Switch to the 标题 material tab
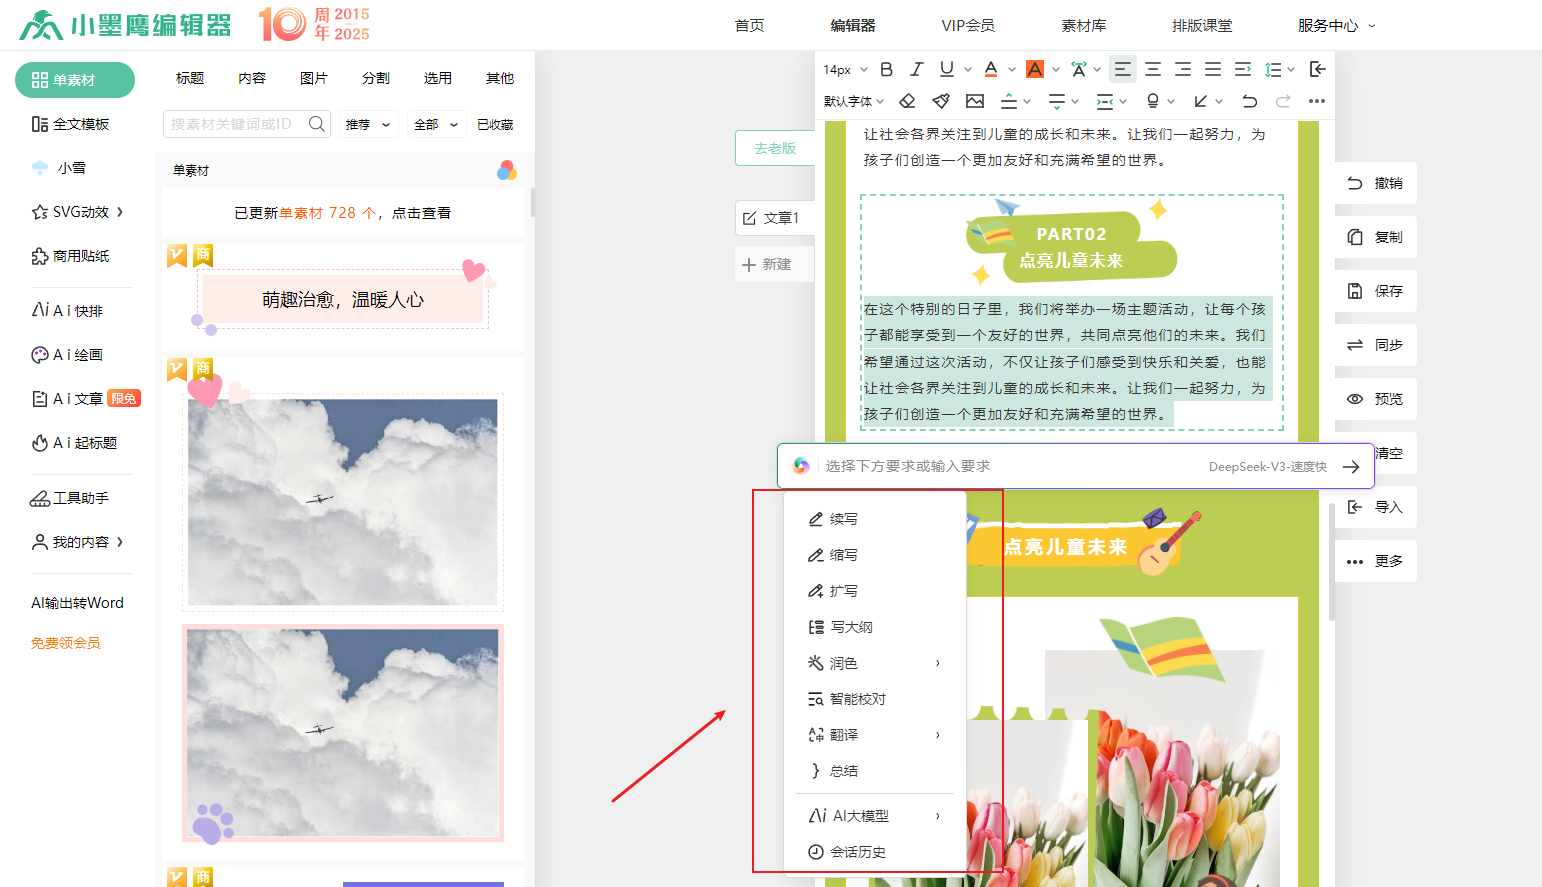This screenshot has width=1542, height=887. tap(190, 78)
